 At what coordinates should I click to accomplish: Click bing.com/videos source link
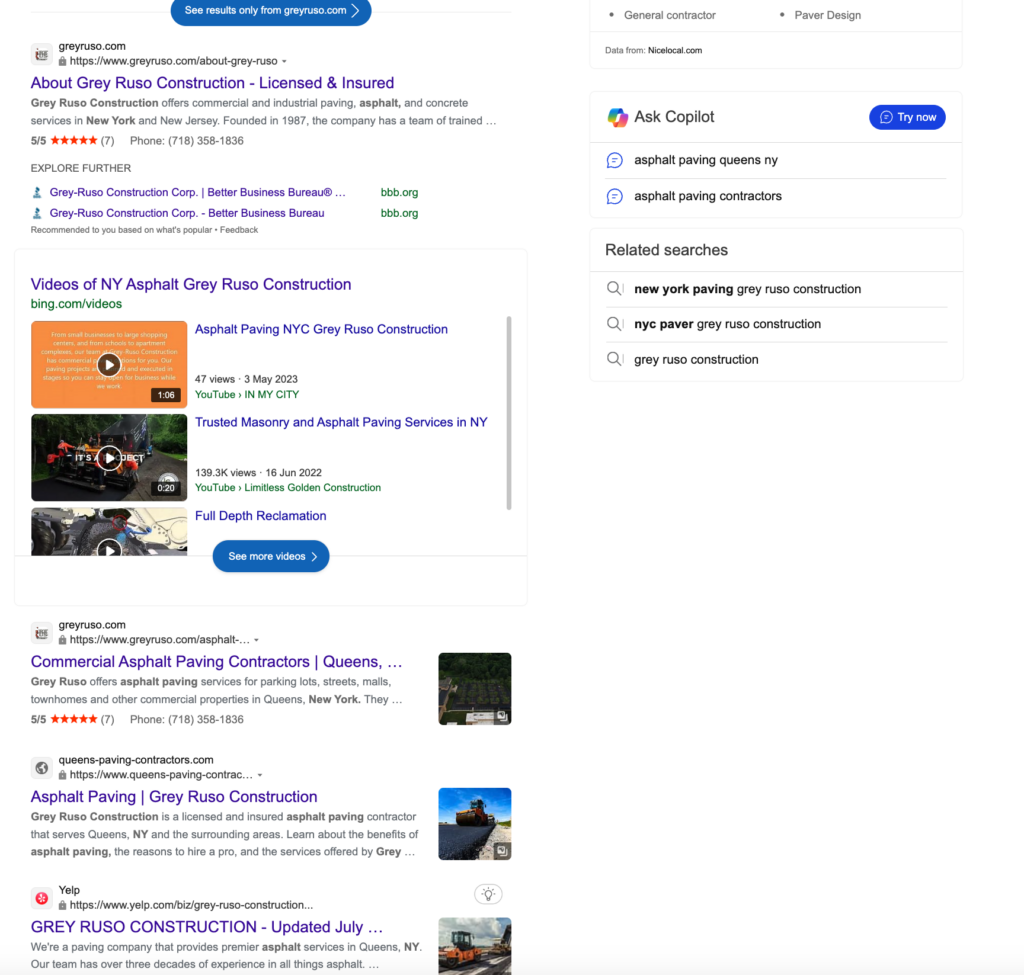point(76,304)
